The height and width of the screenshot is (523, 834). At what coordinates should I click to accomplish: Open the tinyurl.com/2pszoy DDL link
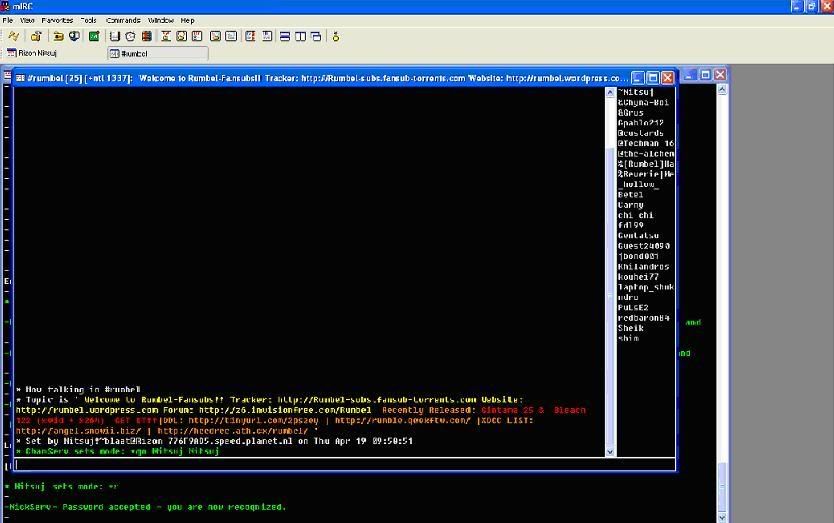(x=253, y=420)
